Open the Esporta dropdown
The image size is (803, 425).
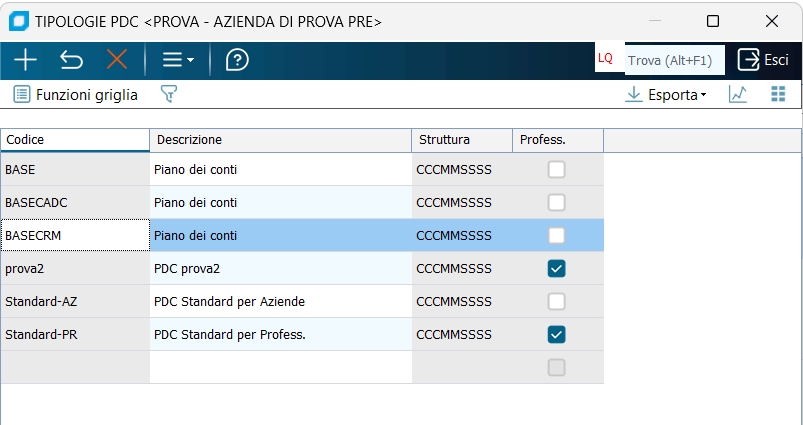(666, 94)
